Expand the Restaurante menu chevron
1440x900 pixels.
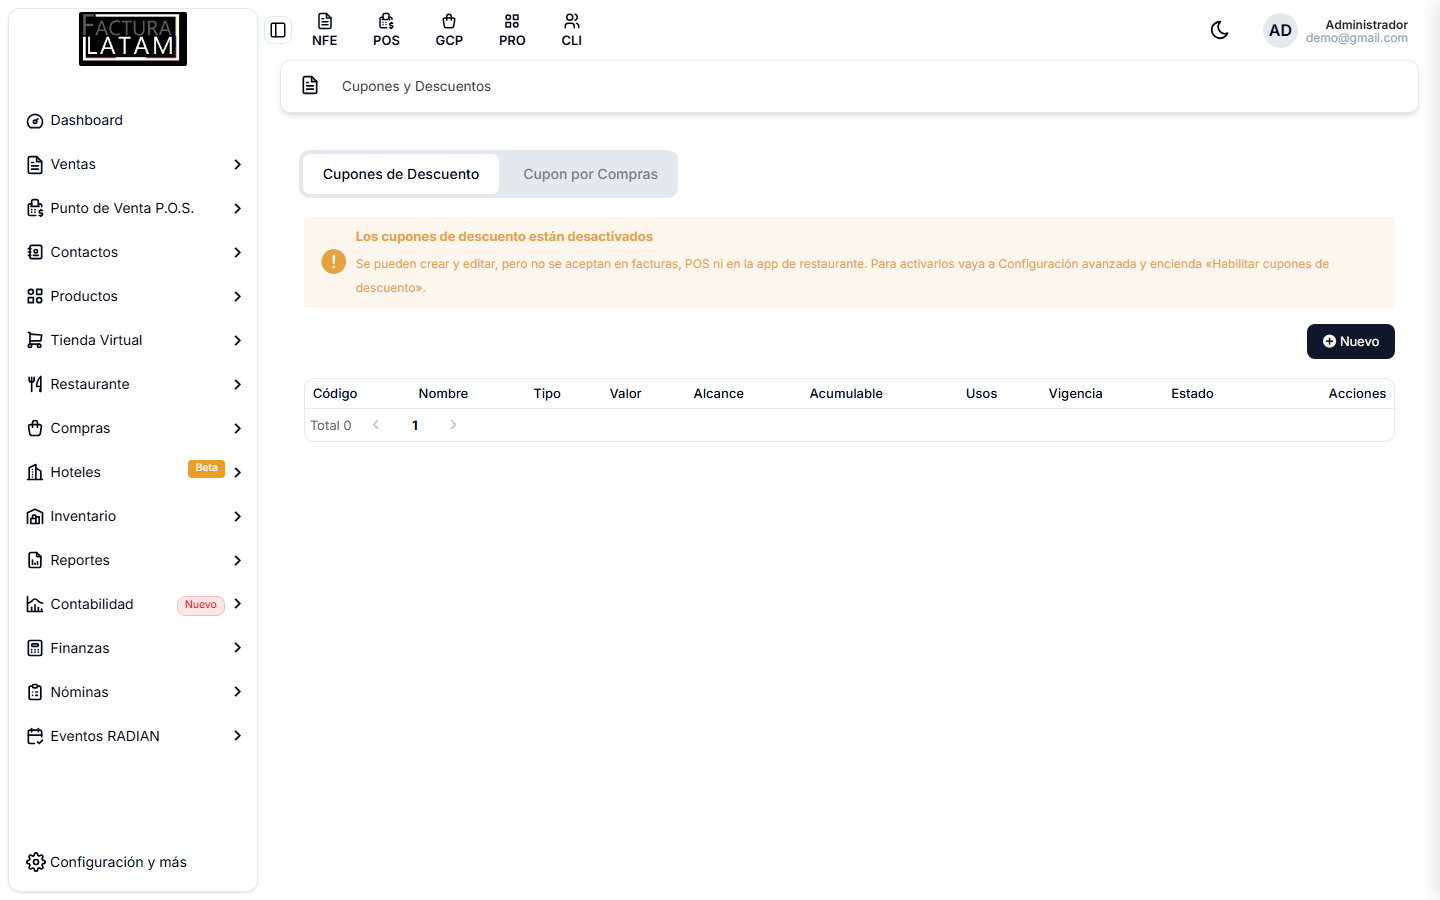click(x=237, y=384)
